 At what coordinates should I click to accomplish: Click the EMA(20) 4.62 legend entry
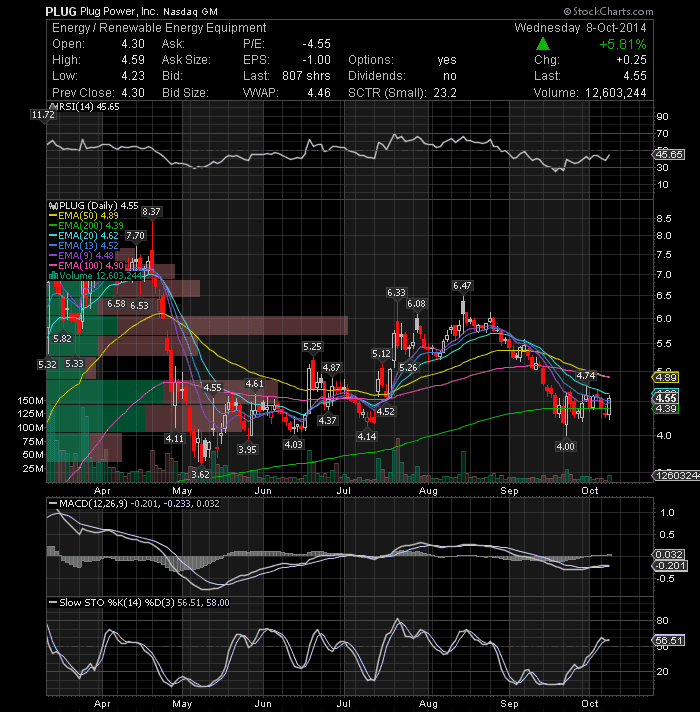coord(84,236)
